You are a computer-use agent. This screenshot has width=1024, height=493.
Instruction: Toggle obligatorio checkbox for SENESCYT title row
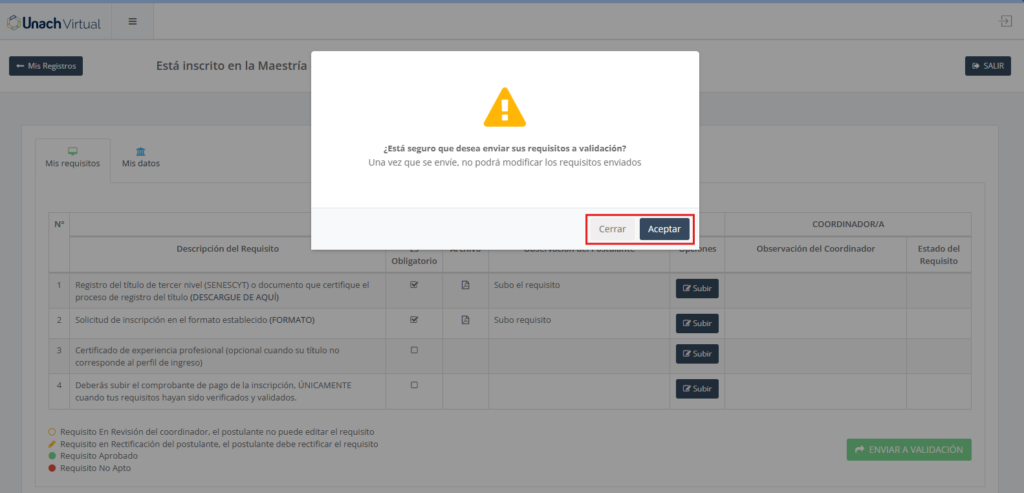click(x=414, y=285)
